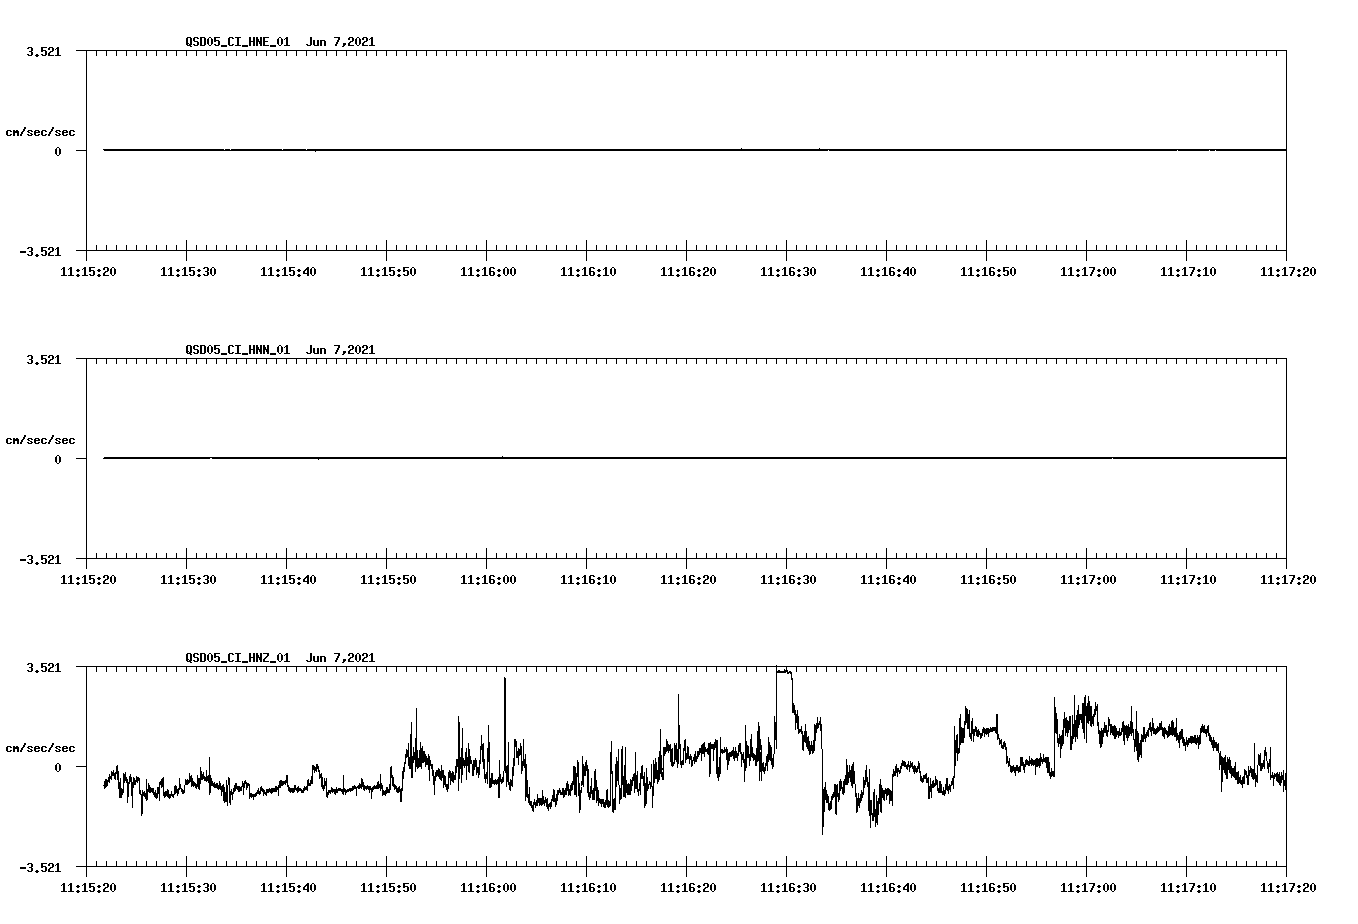Image resolution: width=1358 pixels, height=924 pixels.
Task: Click 11:17:00 time label under HNE plot
Action: [1088, 272]
